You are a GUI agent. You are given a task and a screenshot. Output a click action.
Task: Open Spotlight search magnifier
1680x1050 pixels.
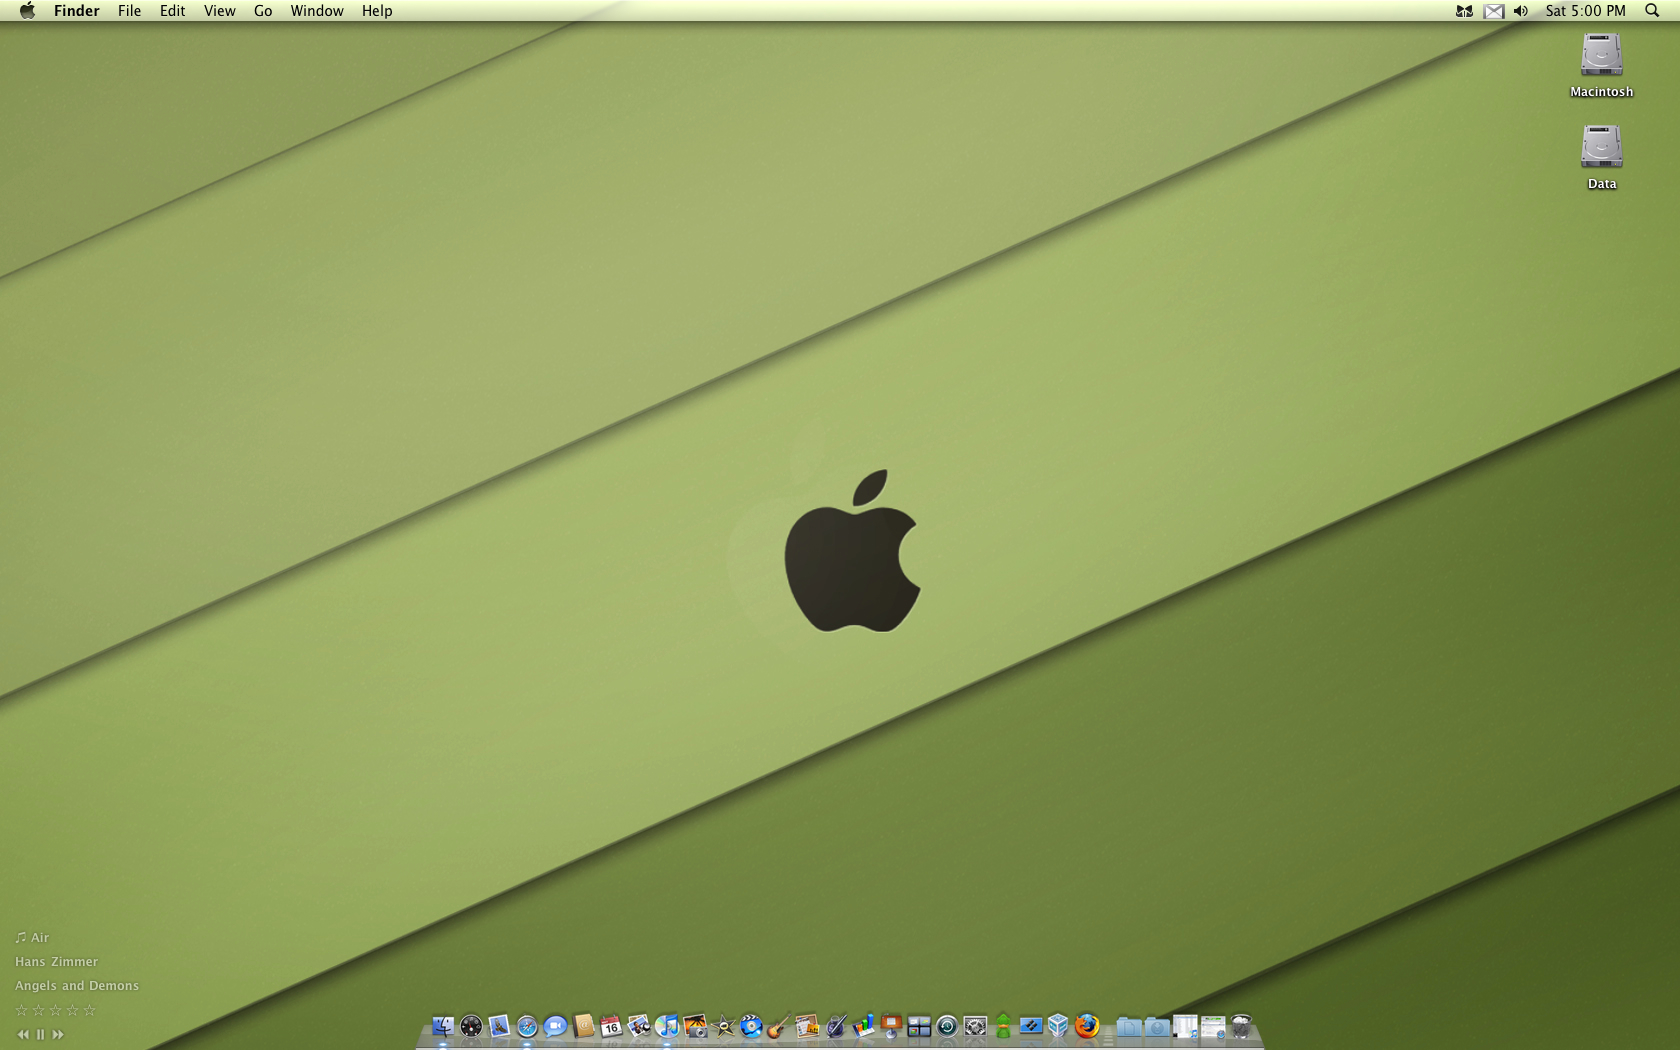(1651, 11)
